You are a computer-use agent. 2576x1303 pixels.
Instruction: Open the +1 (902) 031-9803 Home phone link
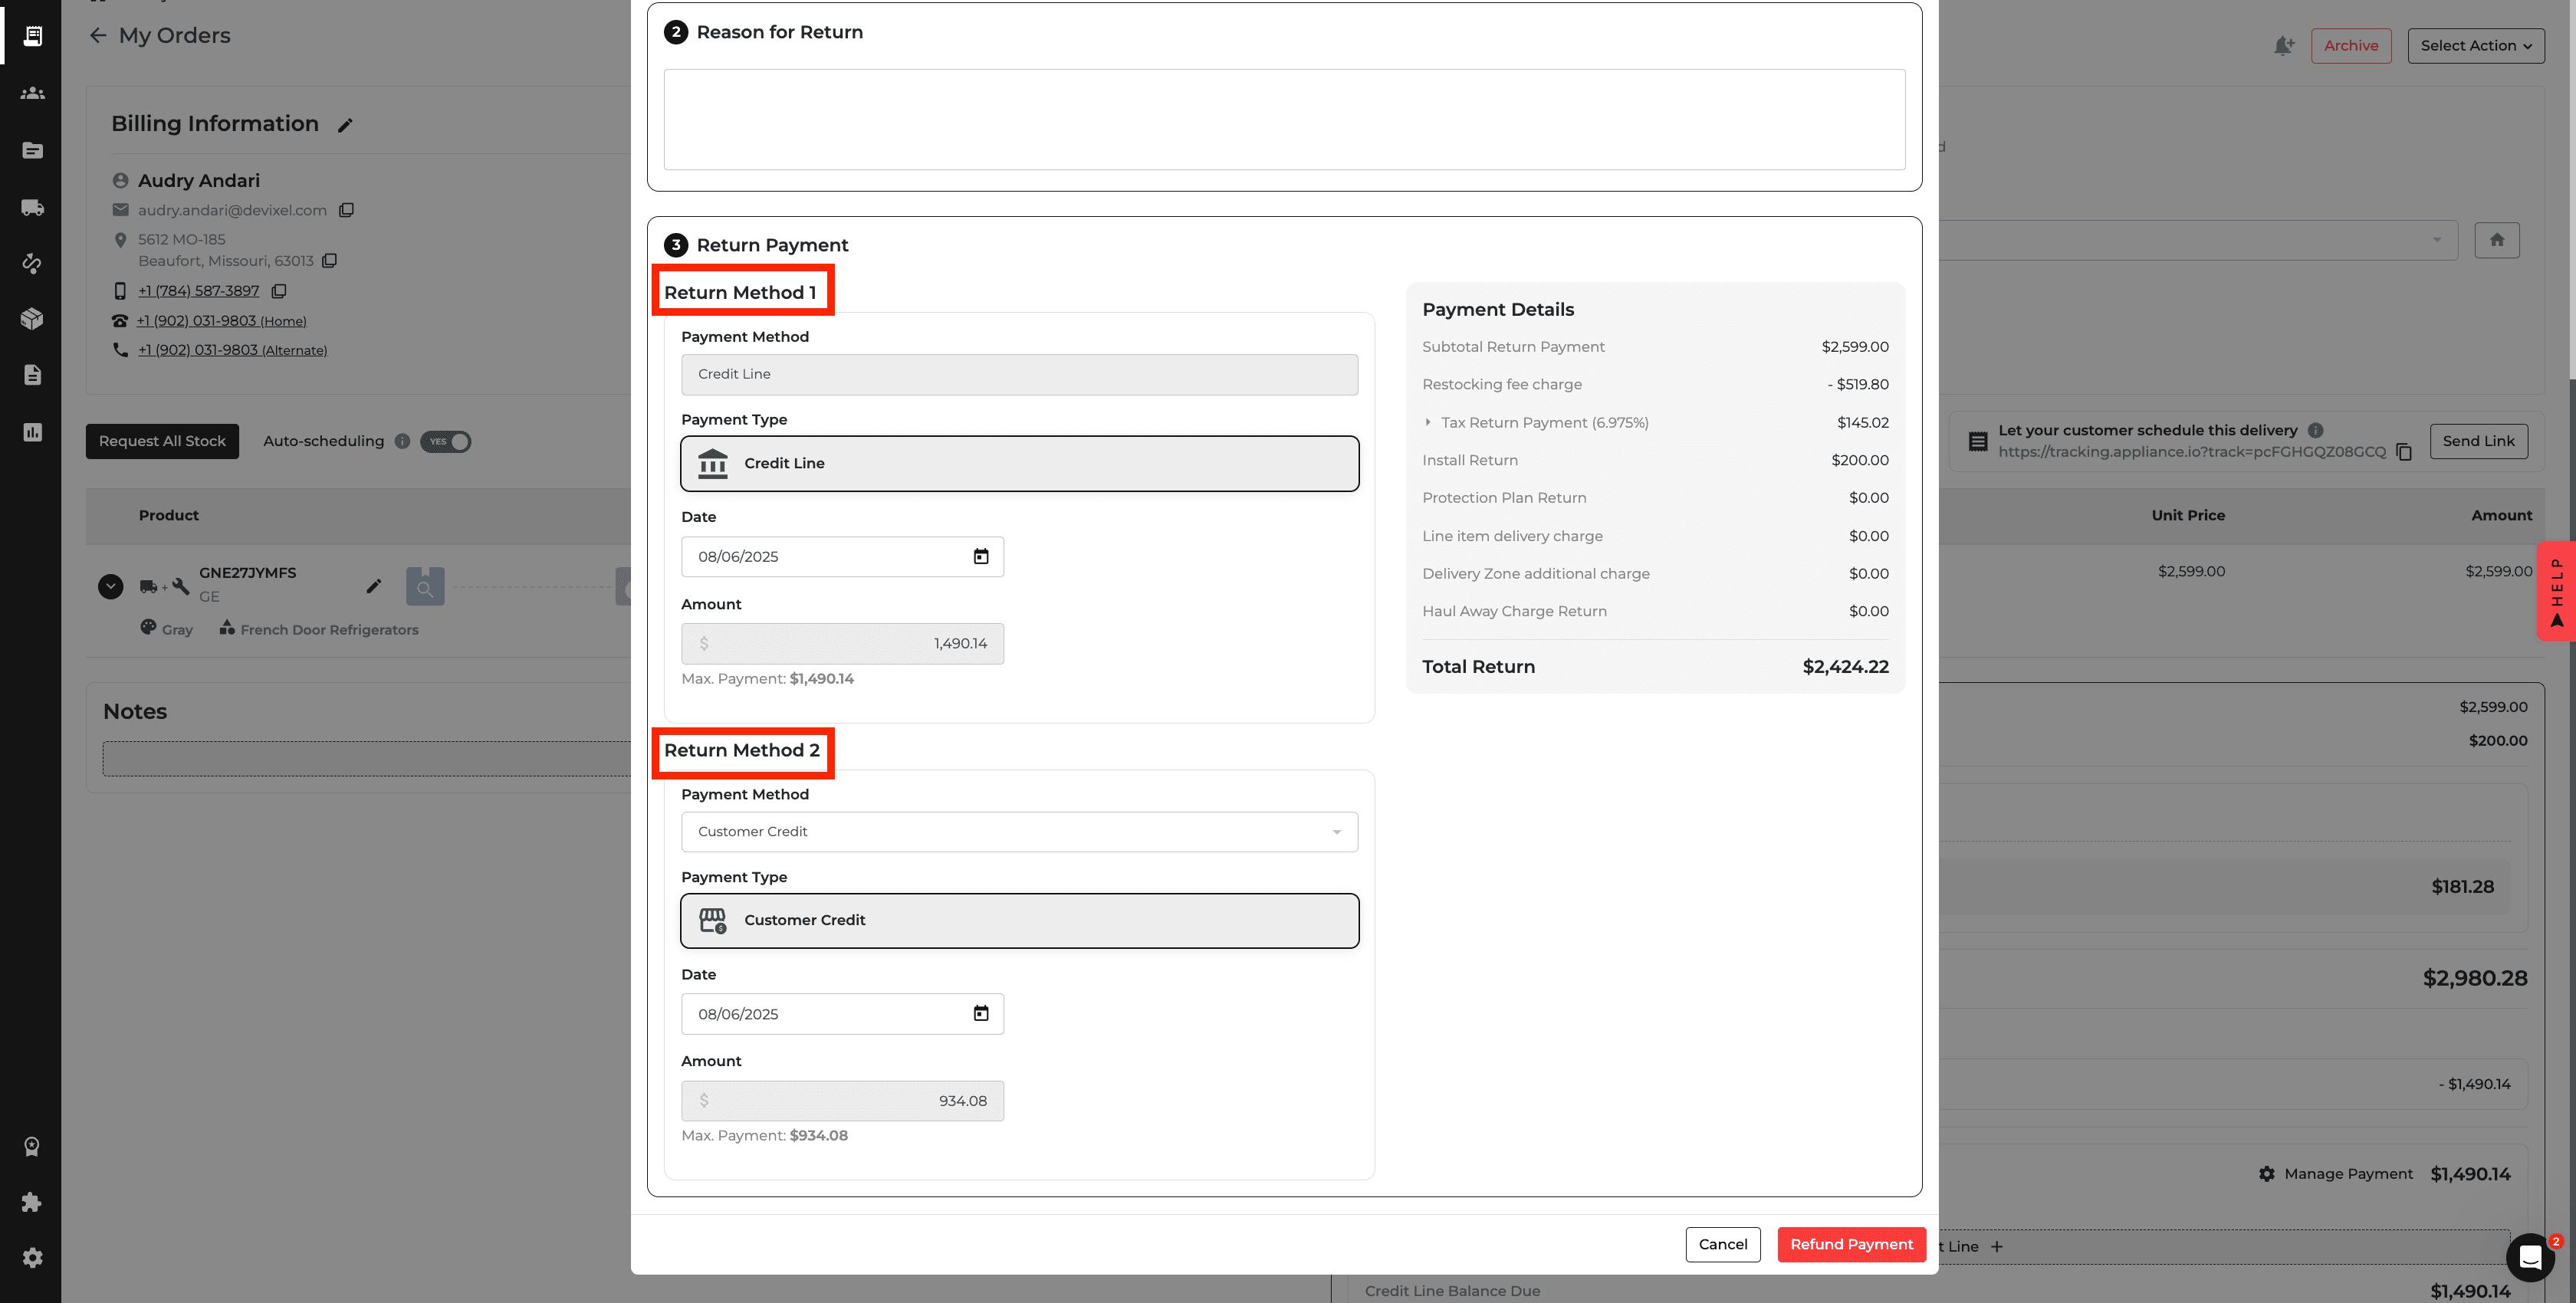tap(222, 321)
